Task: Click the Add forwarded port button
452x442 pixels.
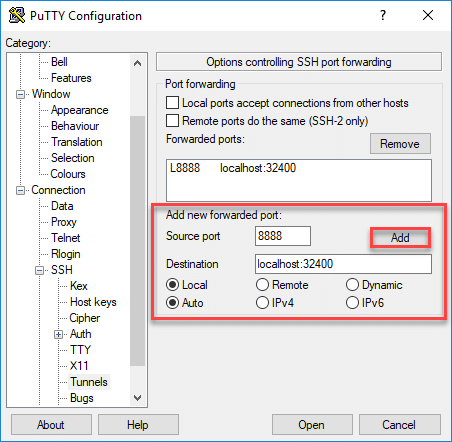Action: (400, 238)
